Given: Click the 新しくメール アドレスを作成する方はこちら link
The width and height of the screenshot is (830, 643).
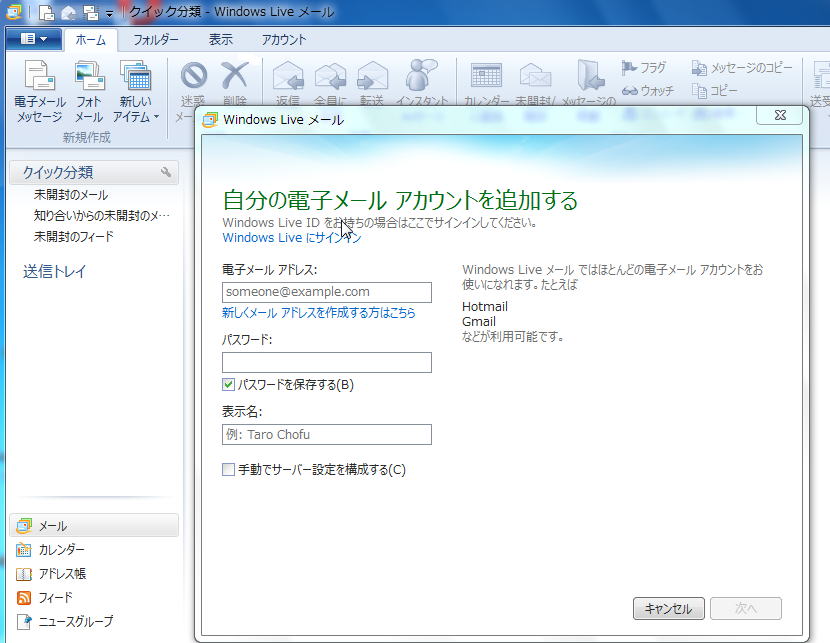Looking at the screenshot, I should pyautogui.click(x=319, y=313).
